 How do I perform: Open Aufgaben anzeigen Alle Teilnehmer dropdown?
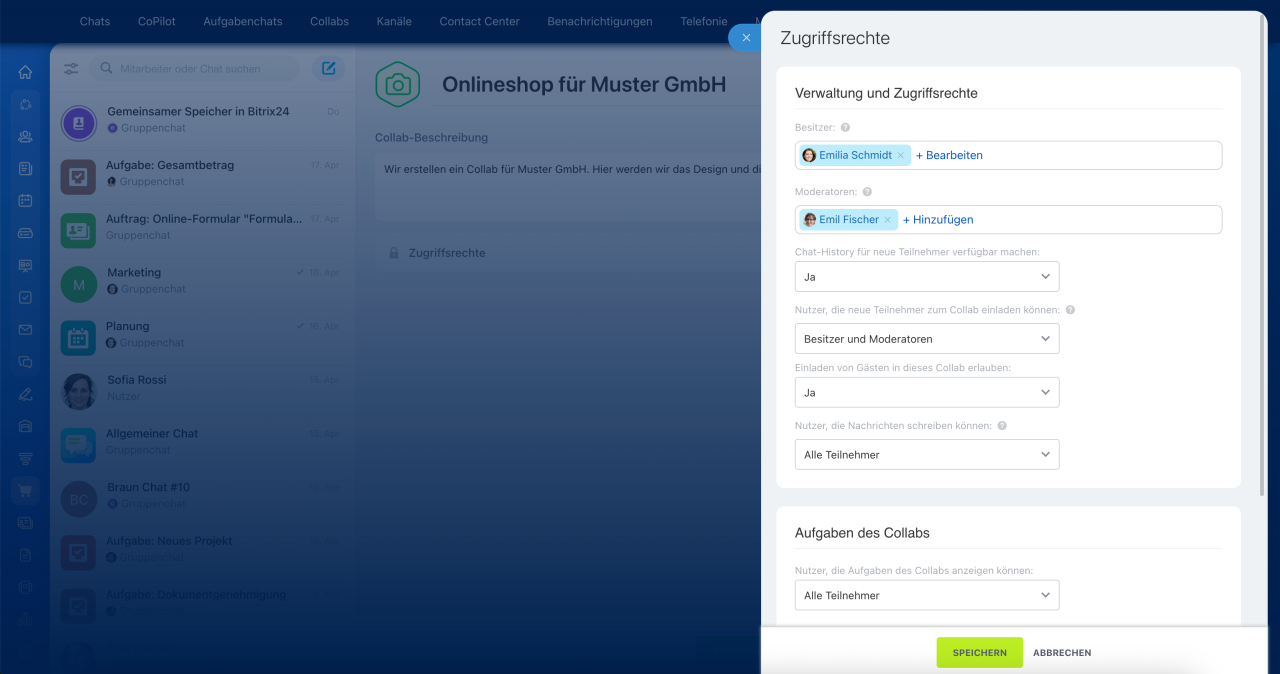(927, 595)
